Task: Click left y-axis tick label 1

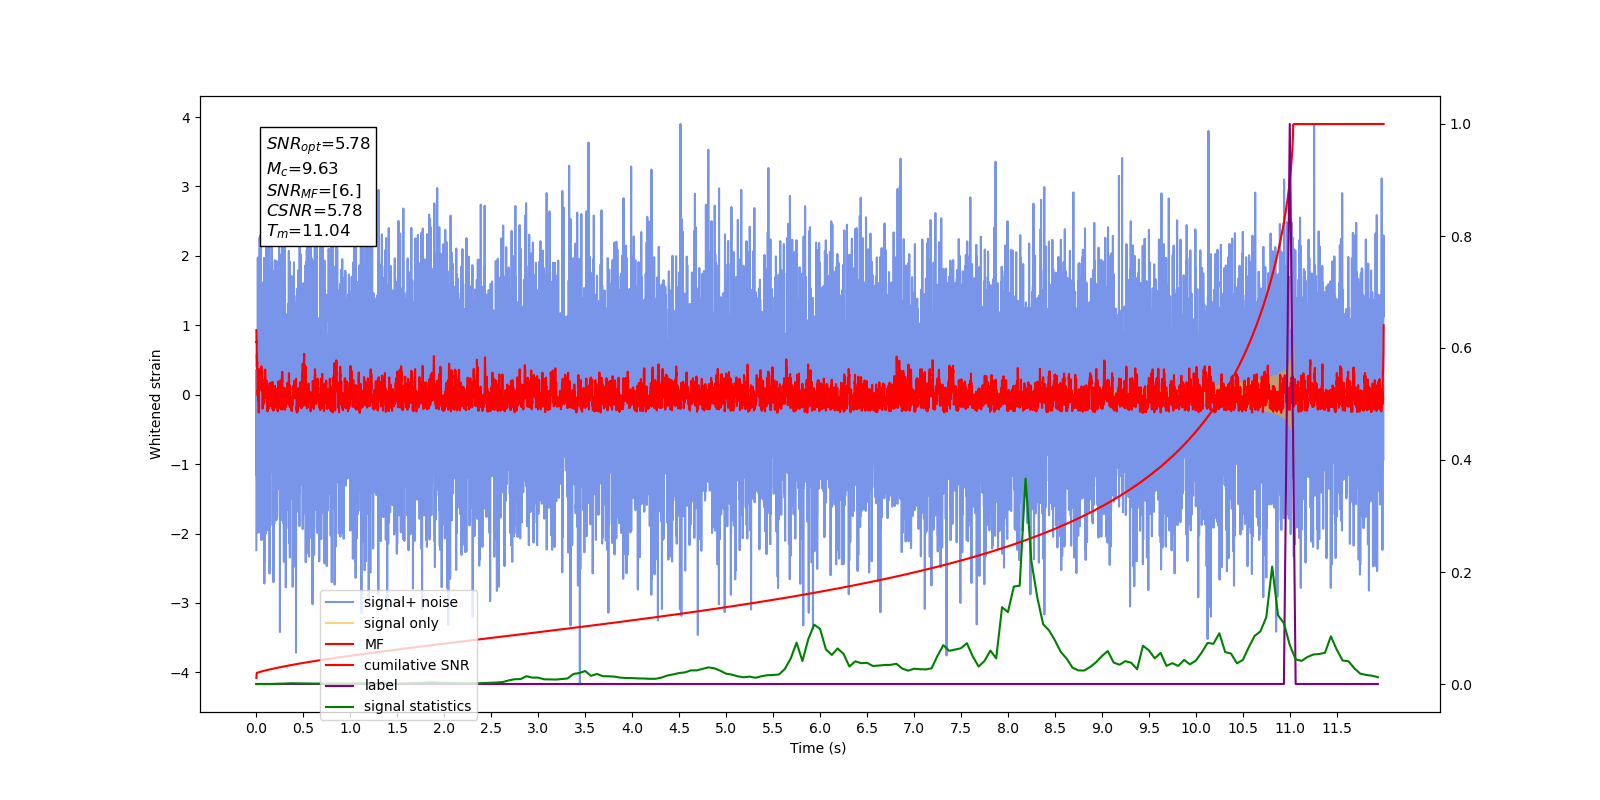Action: pyautogui.click(x=185, y=326)
